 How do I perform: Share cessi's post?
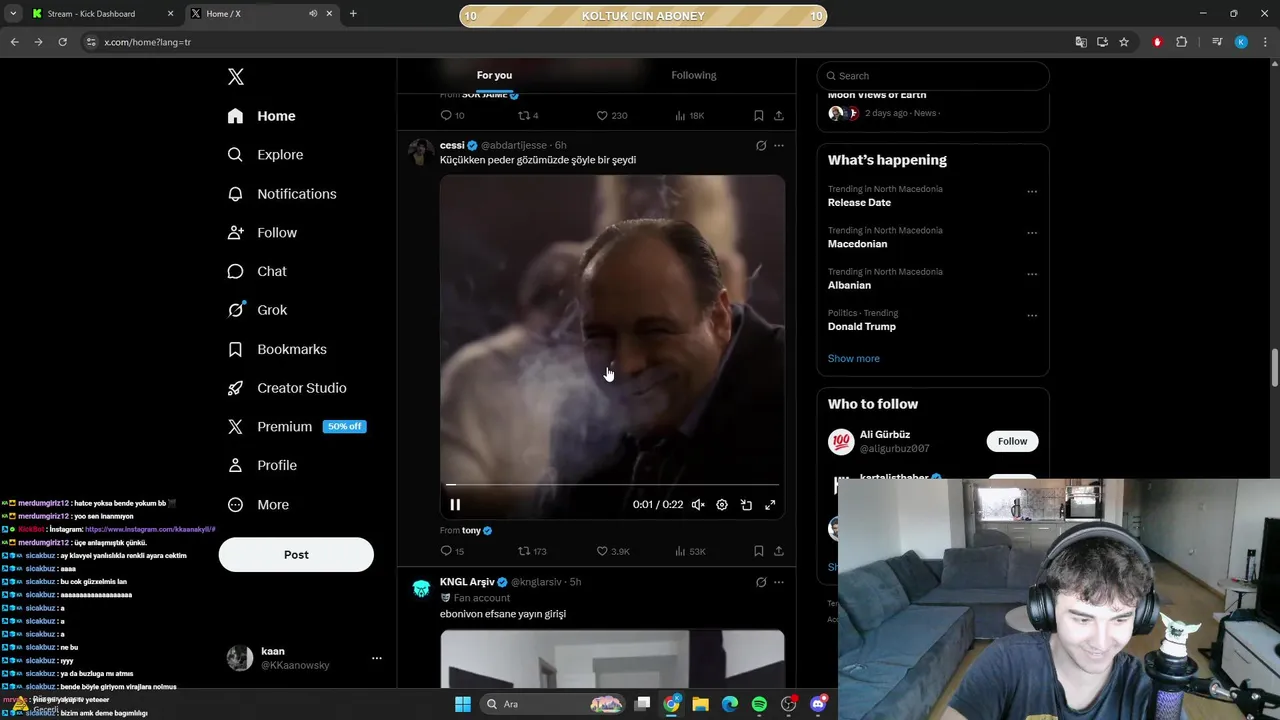click(x=779, y=551)
